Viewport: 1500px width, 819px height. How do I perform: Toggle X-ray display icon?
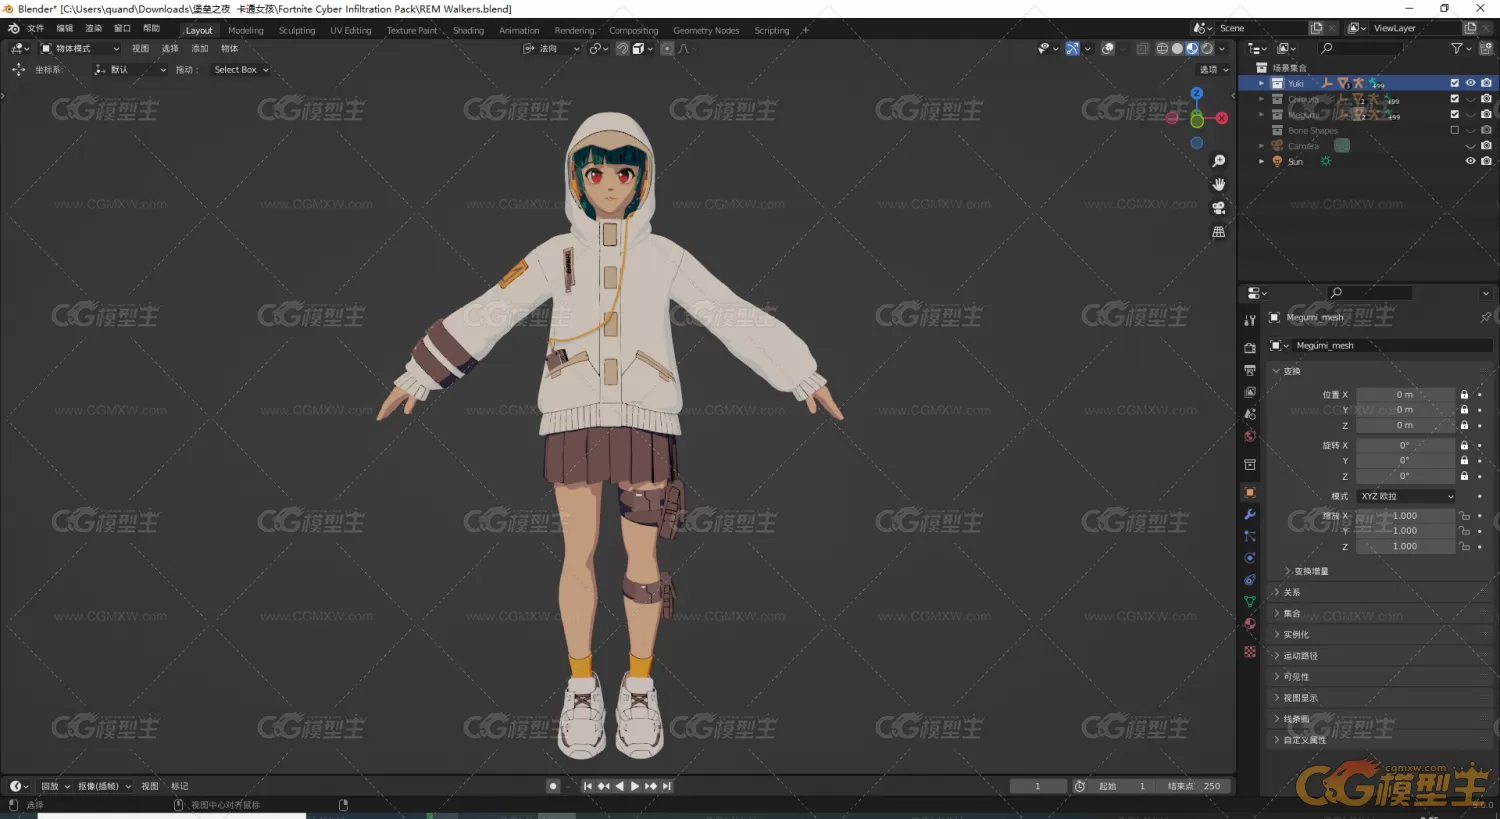click(1142, 48)
